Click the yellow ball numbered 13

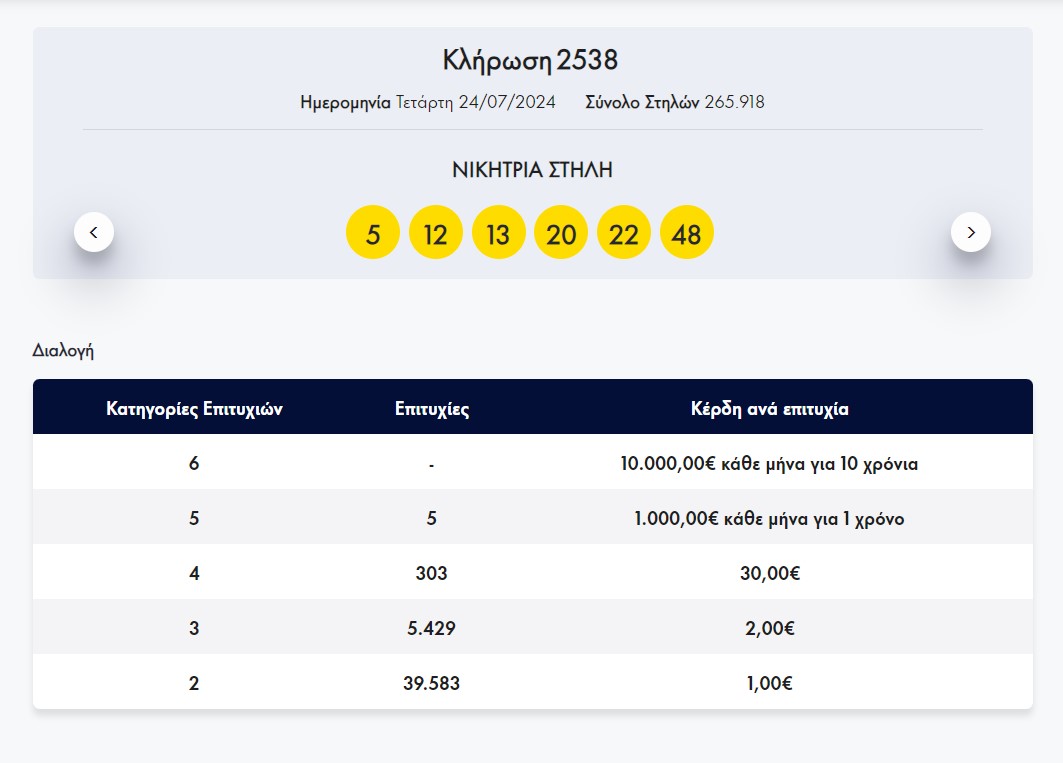498,233
